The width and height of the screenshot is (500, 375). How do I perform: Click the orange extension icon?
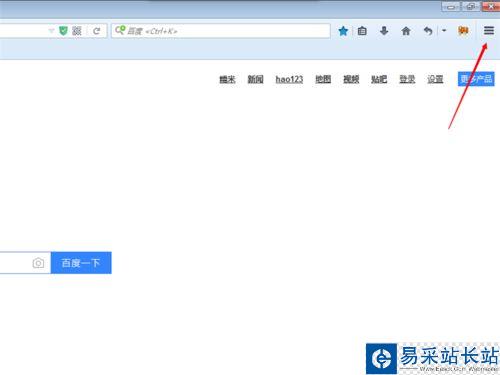(x=463, y=31)
